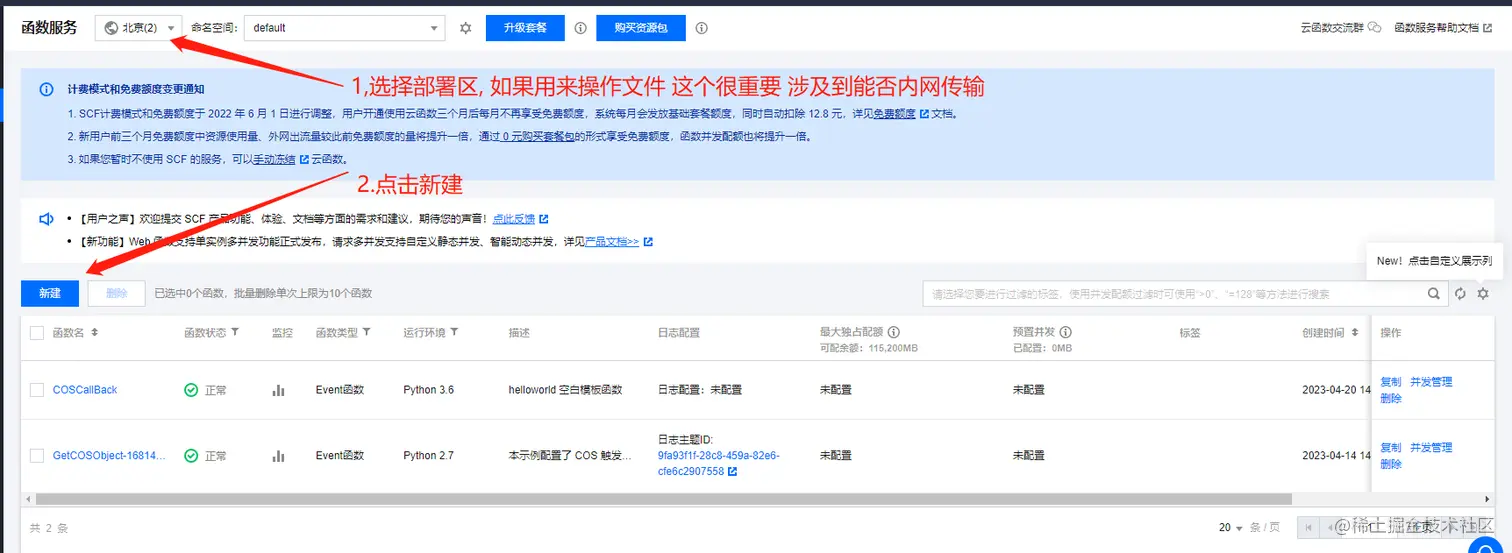Click the Python 3.6 runtime cell
This screenshot has width=1512, height=553.
pyautogui.click(x=429, y=390)
